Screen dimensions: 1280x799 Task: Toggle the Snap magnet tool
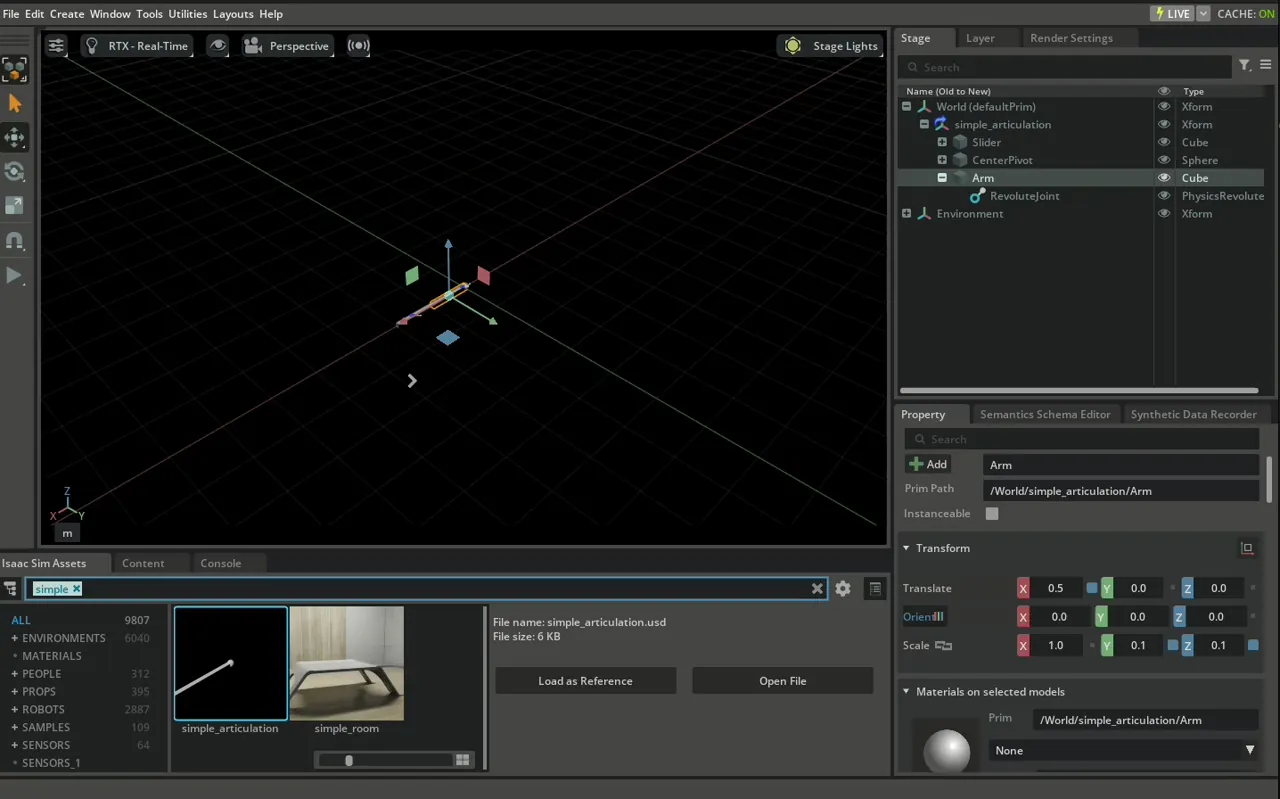15,241
